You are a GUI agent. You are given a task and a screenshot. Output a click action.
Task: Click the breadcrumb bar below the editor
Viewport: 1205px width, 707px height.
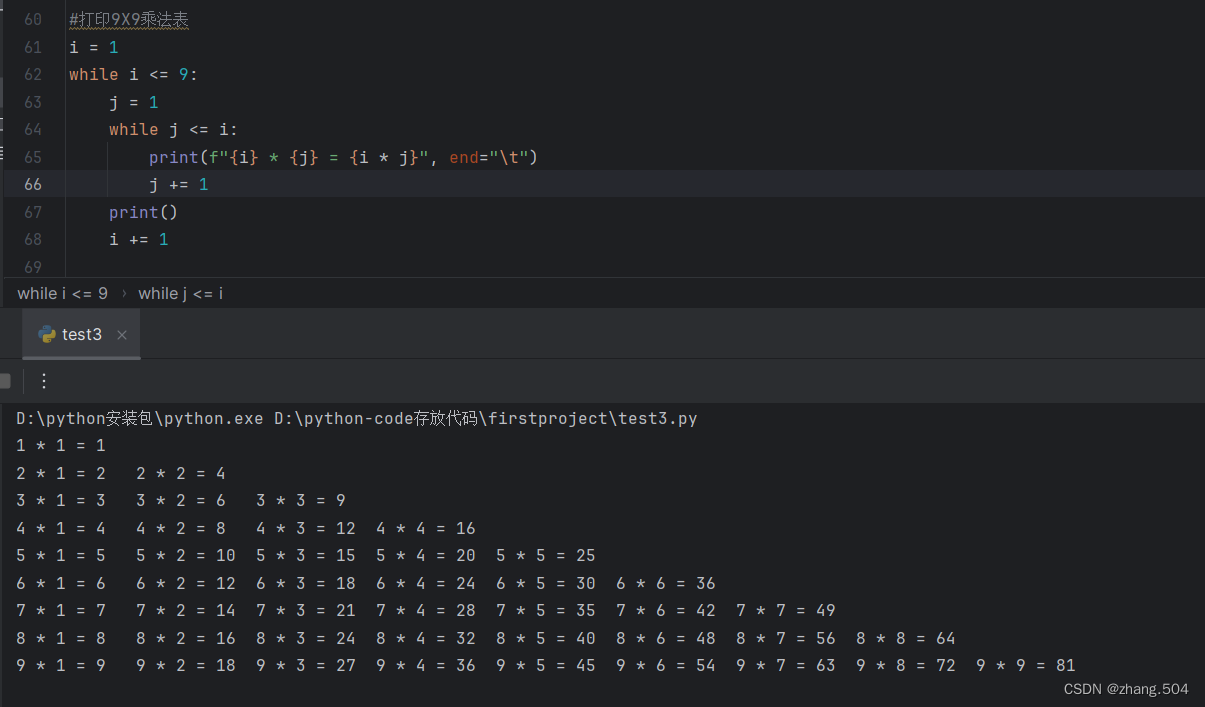(400, 293)
